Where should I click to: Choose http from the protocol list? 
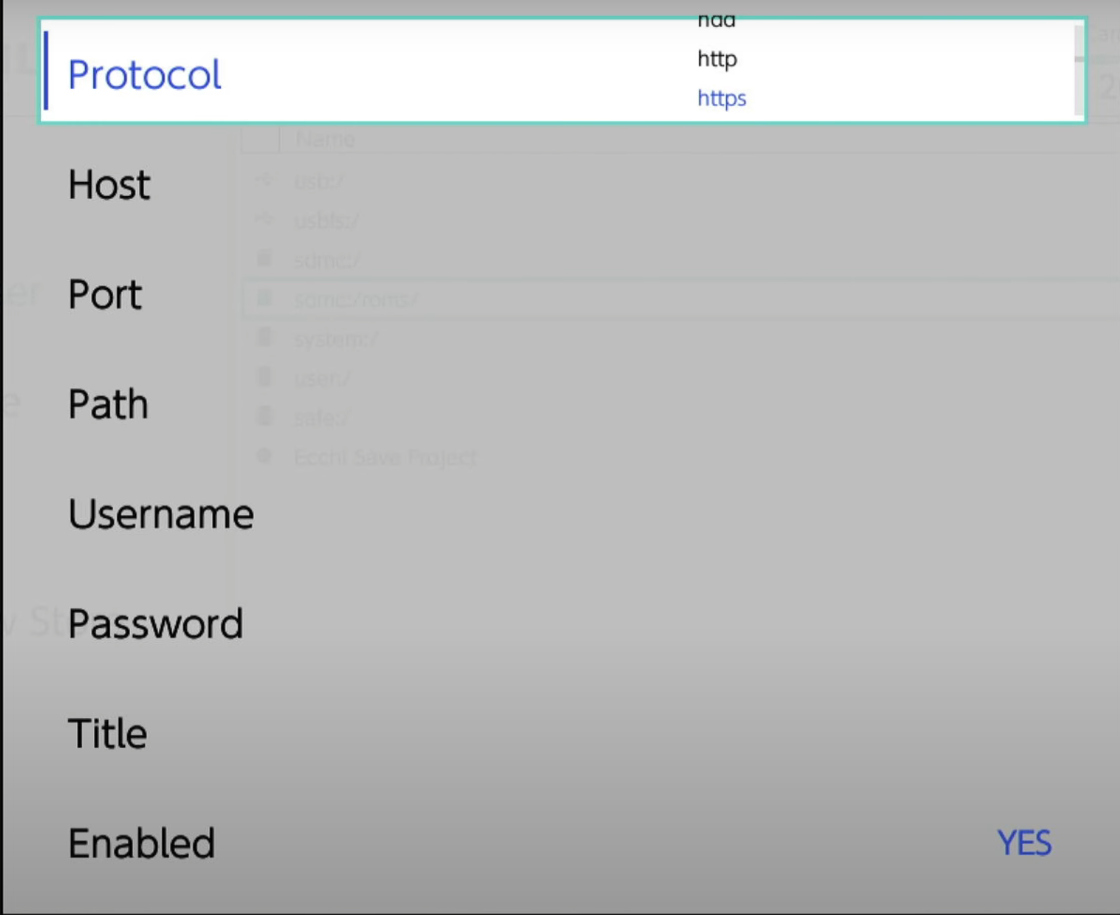tap(717, 59)
